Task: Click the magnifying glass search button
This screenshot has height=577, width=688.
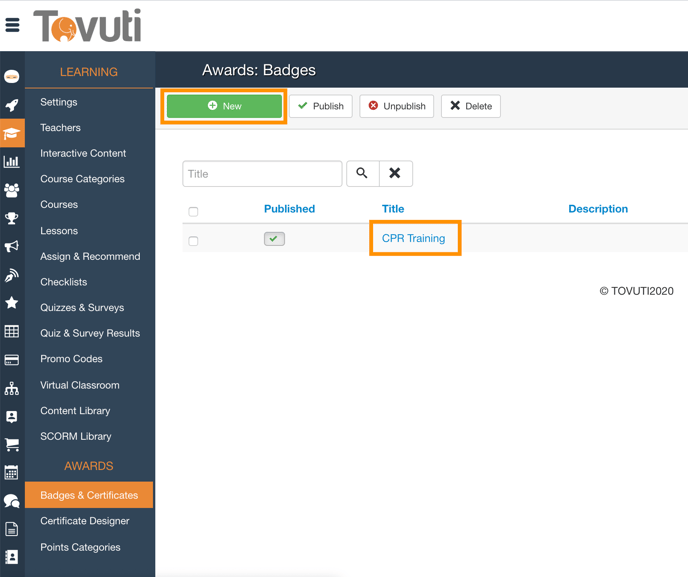Action: coord(362,174)
